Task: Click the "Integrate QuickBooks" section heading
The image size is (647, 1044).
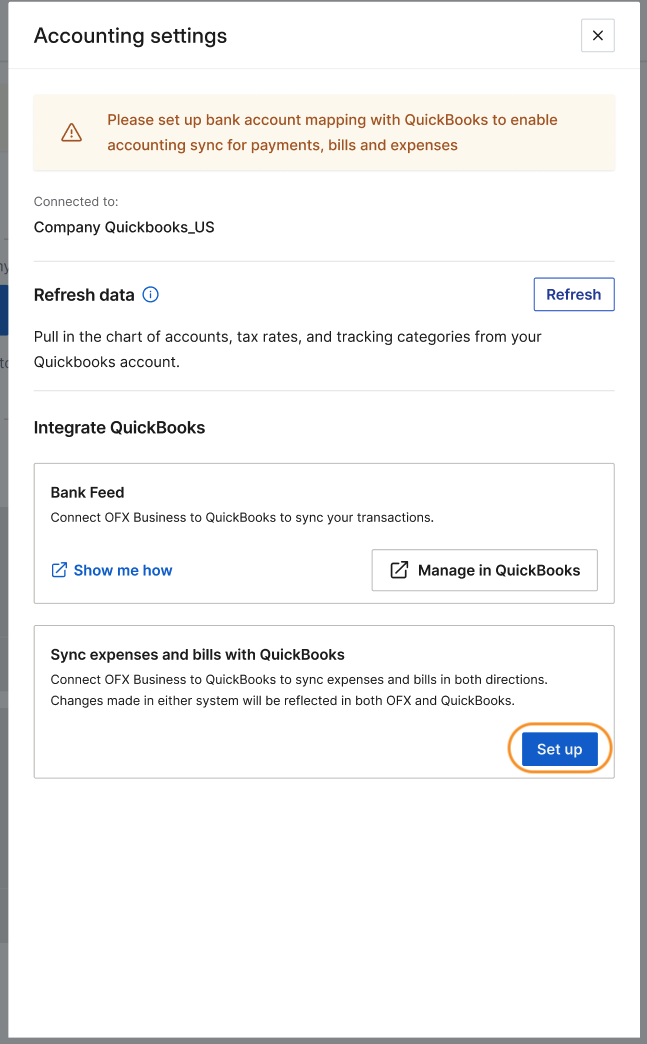Action: (x=119, y=428)
